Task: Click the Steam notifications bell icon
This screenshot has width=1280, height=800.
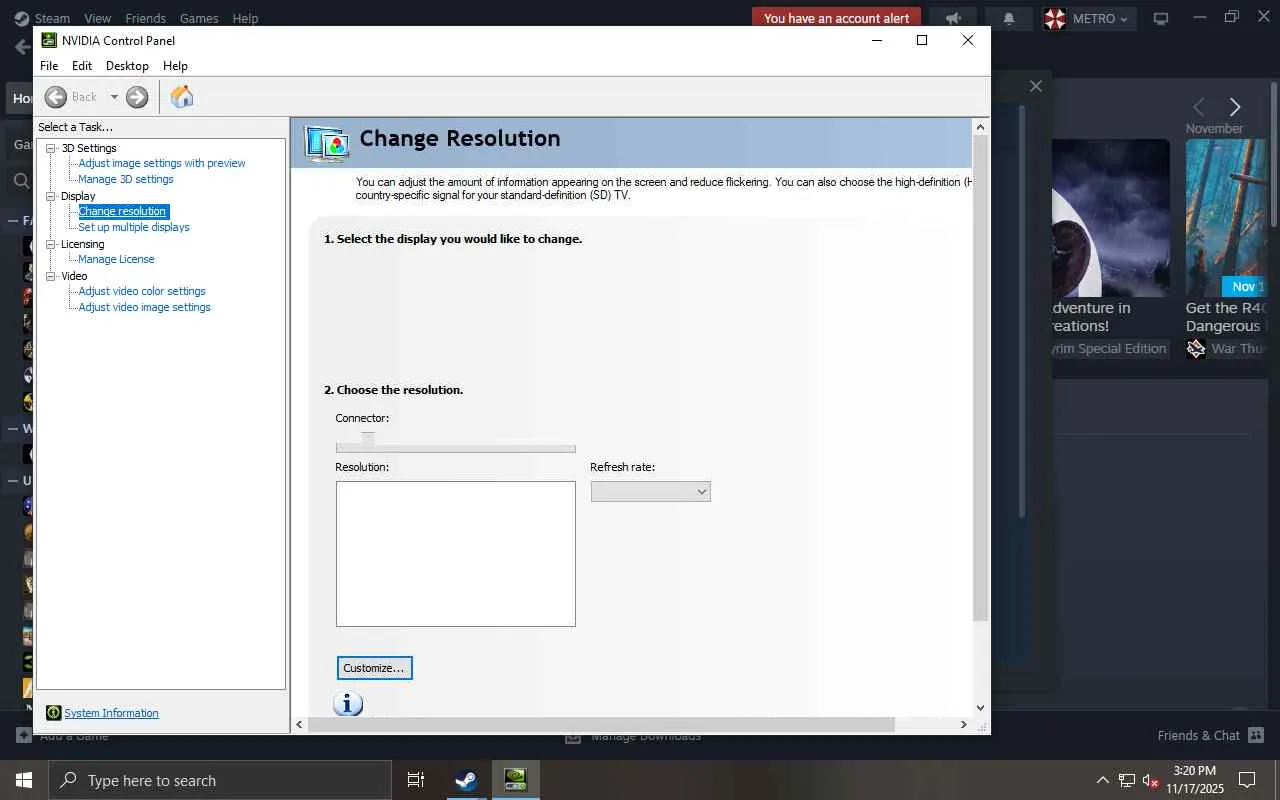Action: (1009, 18)
